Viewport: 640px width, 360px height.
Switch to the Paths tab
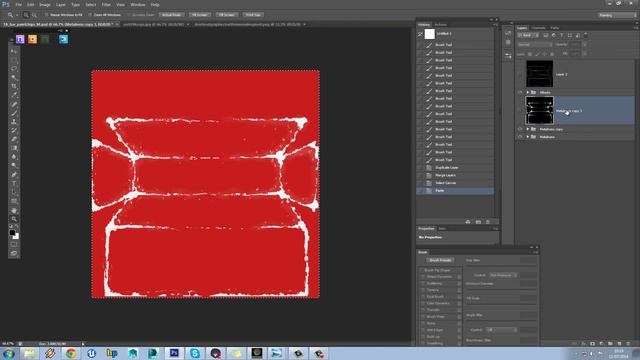pyautogui.click(x=555, y=28)
